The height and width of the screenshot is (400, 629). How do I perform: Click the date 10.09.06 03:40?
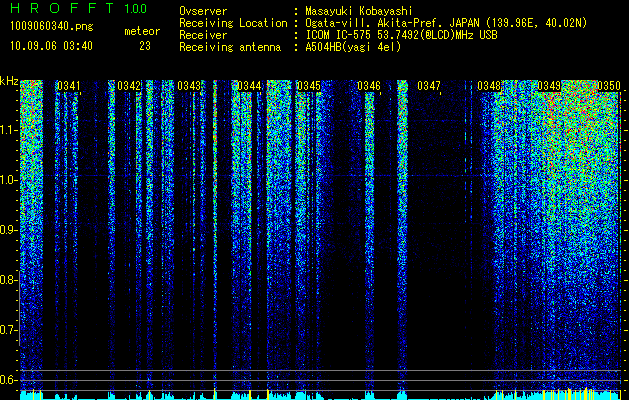coord(51,46)
